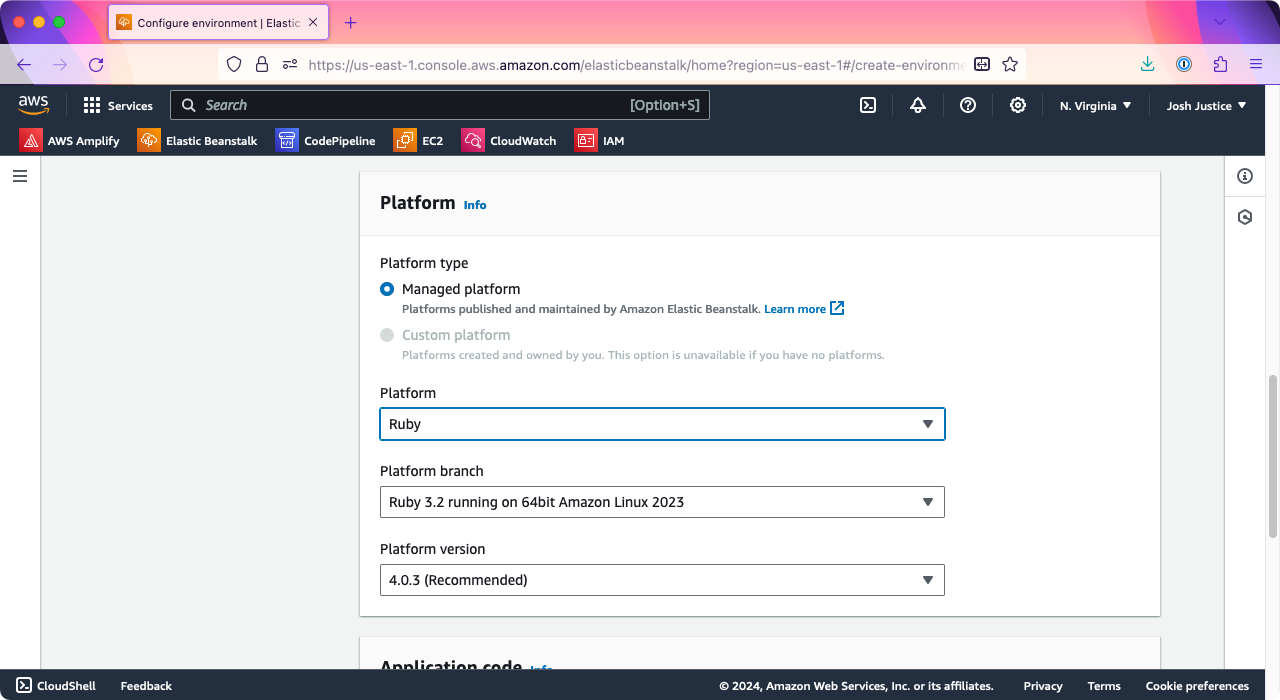Click the browser URL address bar

[636, 64]
